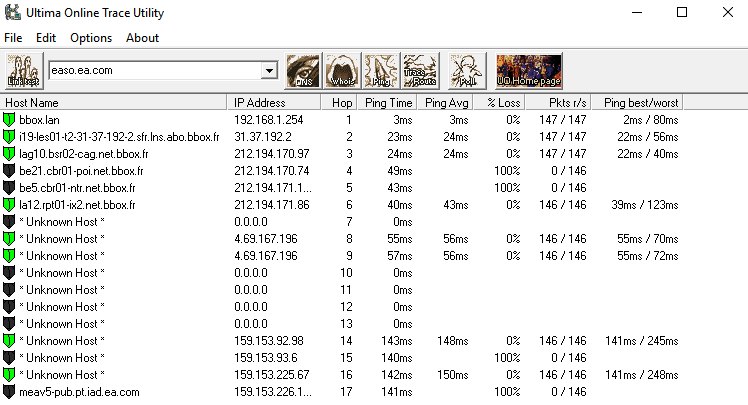Select host be21.cbr01-poi.net.bbox.fr
Viewport: 748px width, 405px height.
tap(81, 171)
